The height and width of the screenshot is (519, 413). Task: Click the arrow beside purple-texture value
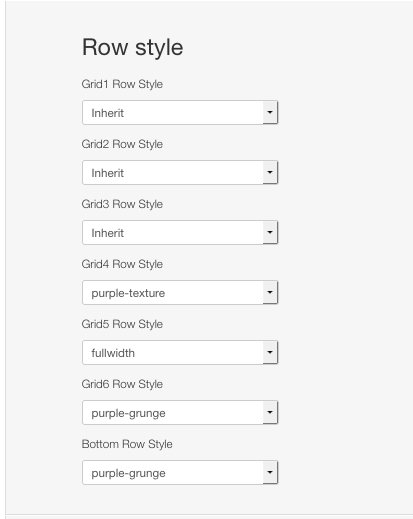tap(270, 292)
